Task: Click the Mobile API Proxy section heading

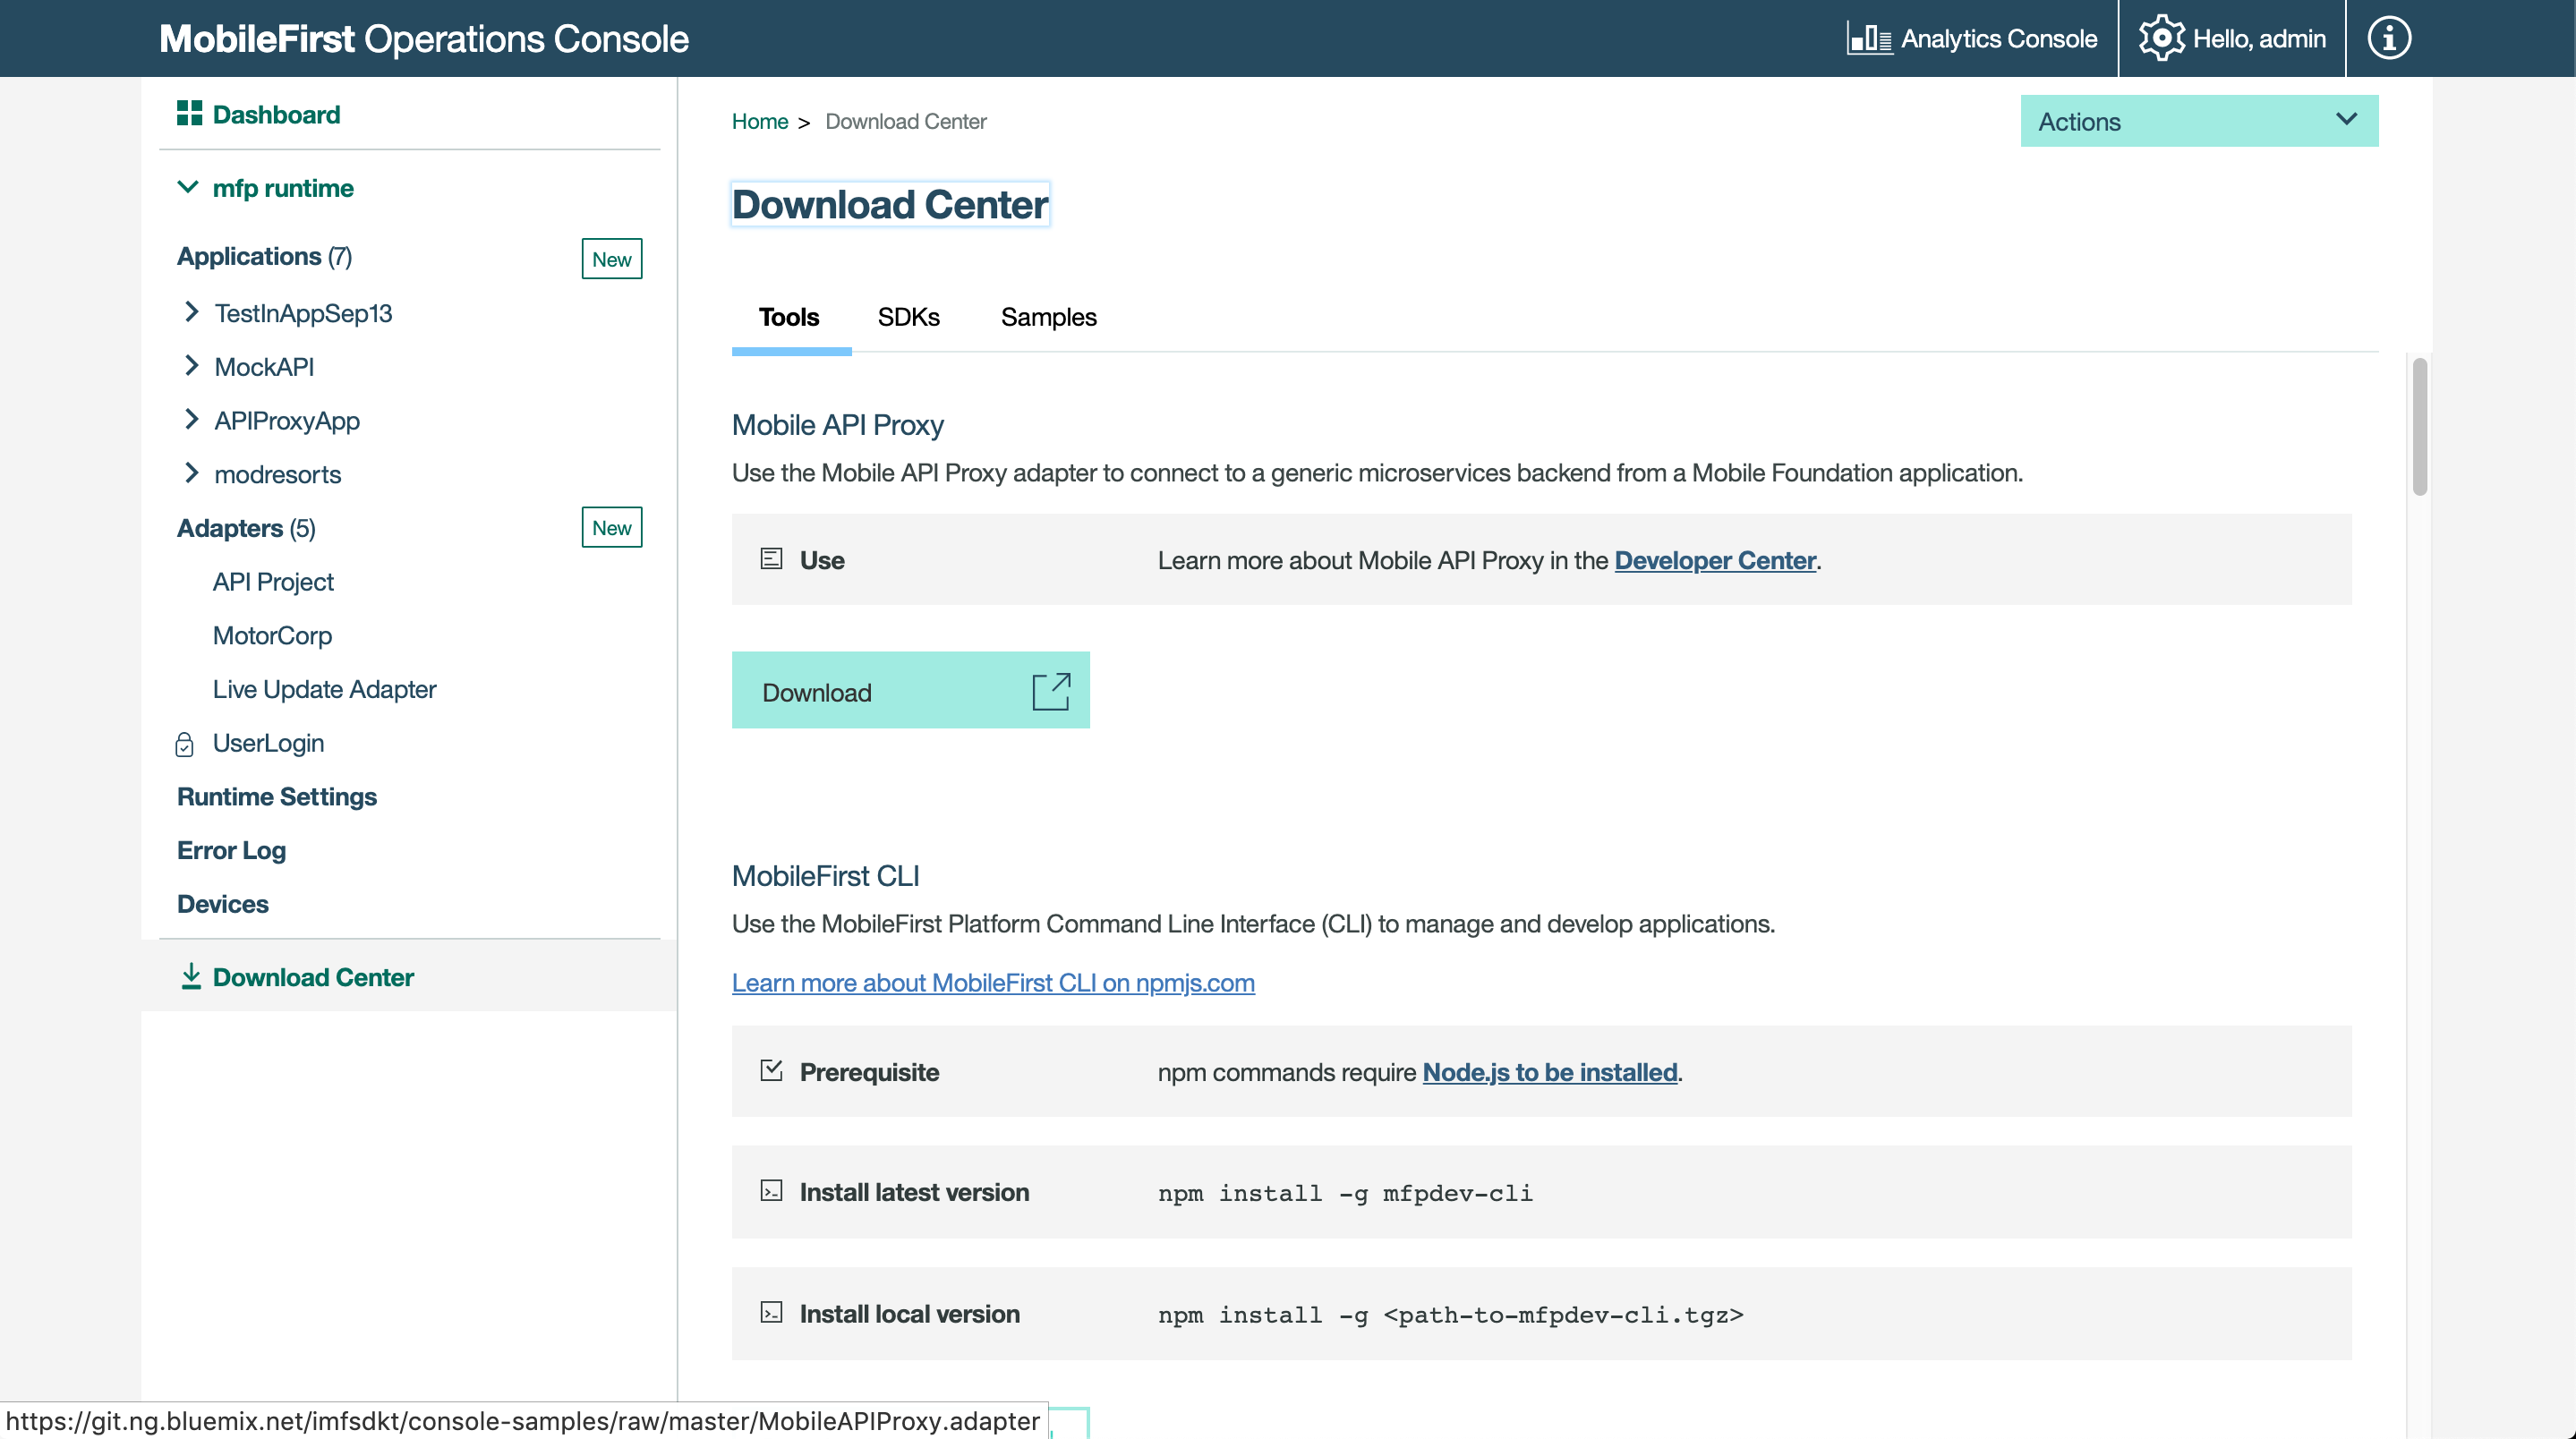Action: 837,425
